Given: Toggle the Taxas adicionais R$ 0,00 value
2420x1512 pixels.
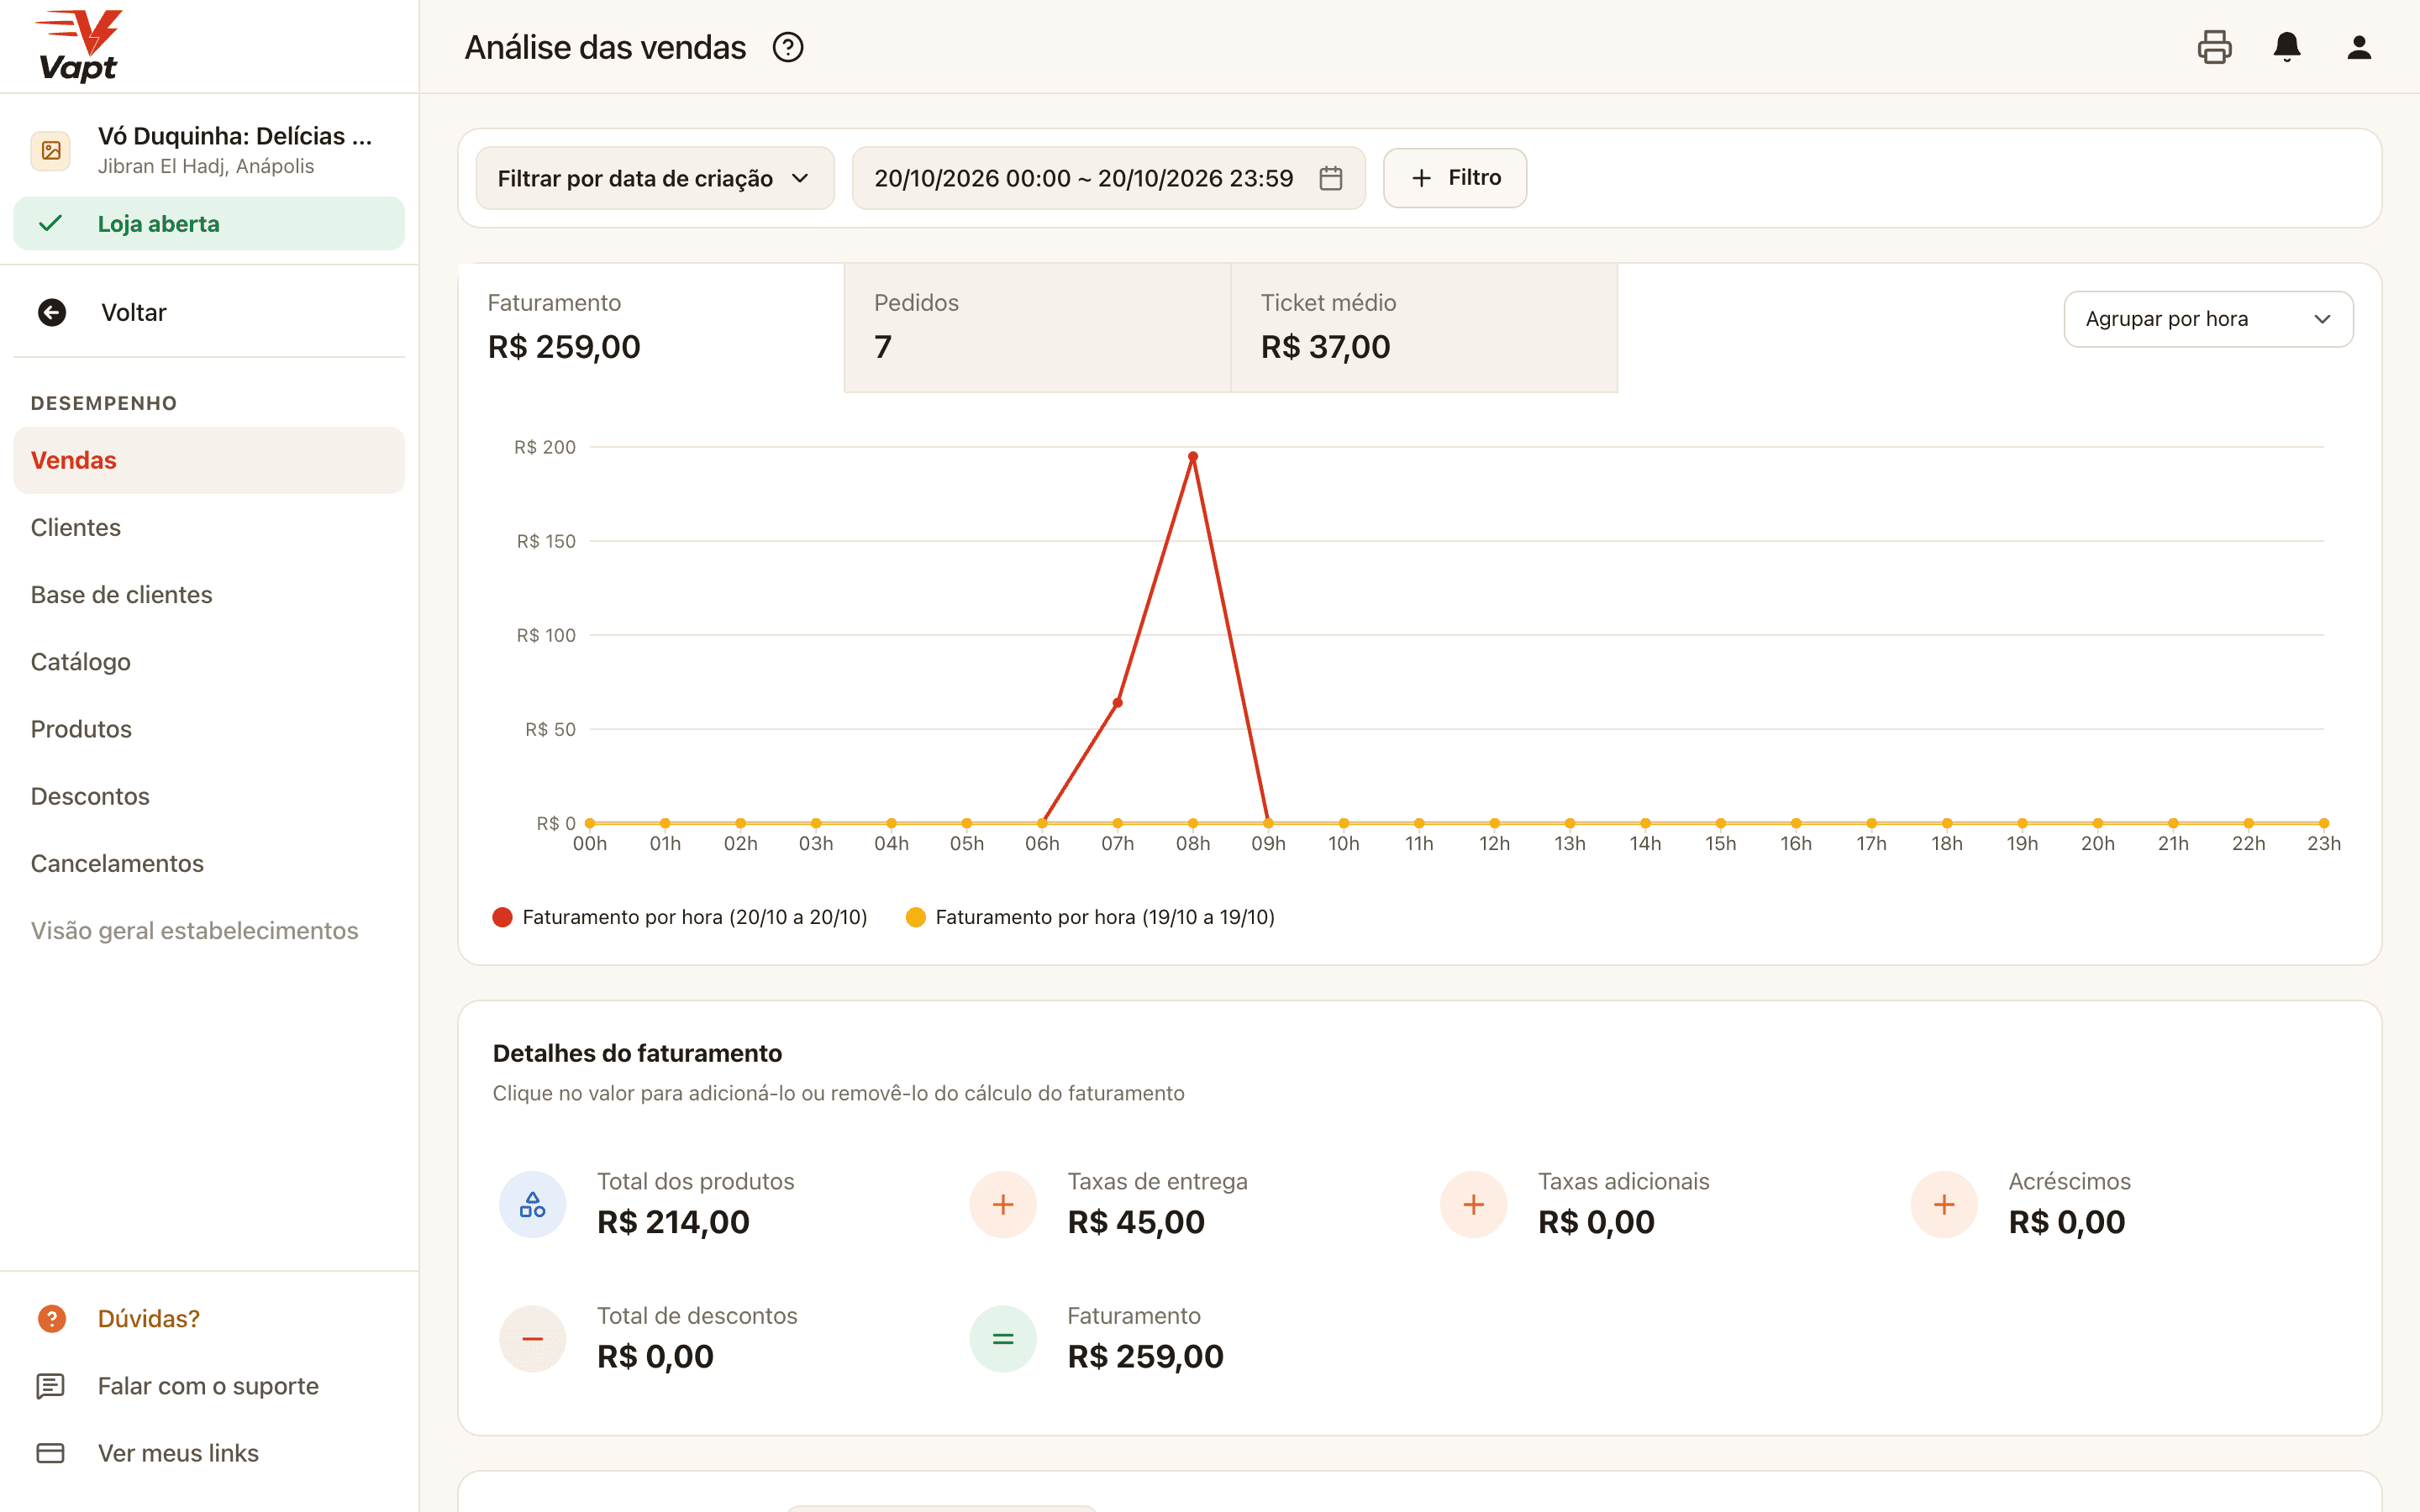Looking at the screenshot, I should (x=1596, y=1222).
